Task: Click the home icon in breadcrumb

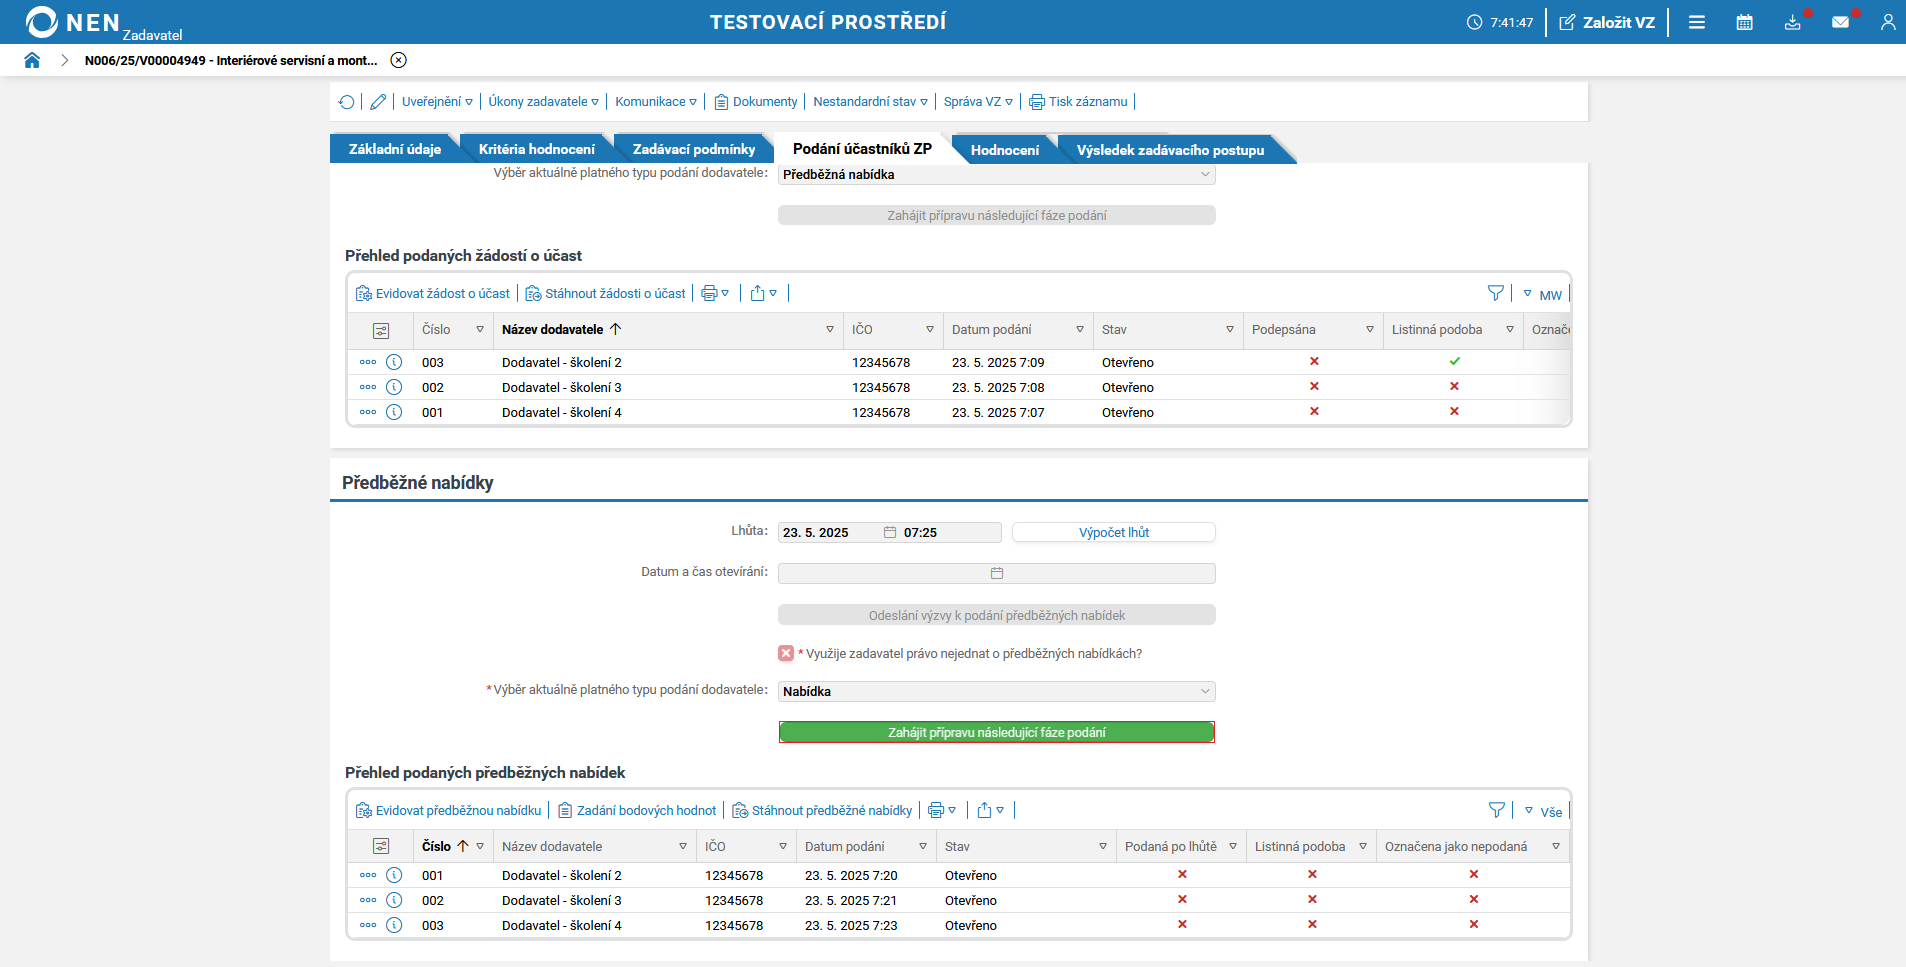Action: tap(32, 60)
